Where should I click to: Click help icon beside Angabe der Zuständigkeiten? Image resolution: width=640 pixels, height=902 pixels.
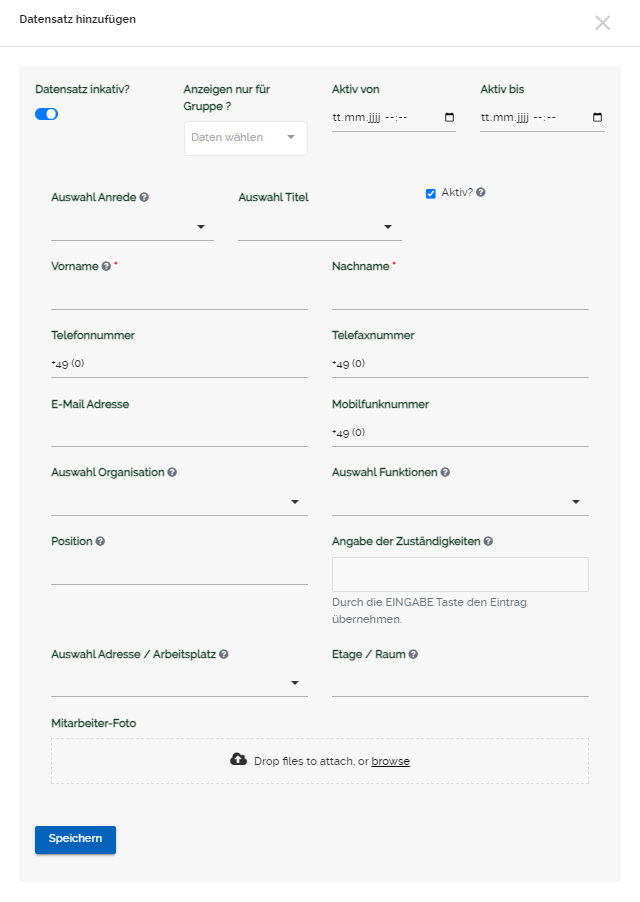[x=488, y=541]
